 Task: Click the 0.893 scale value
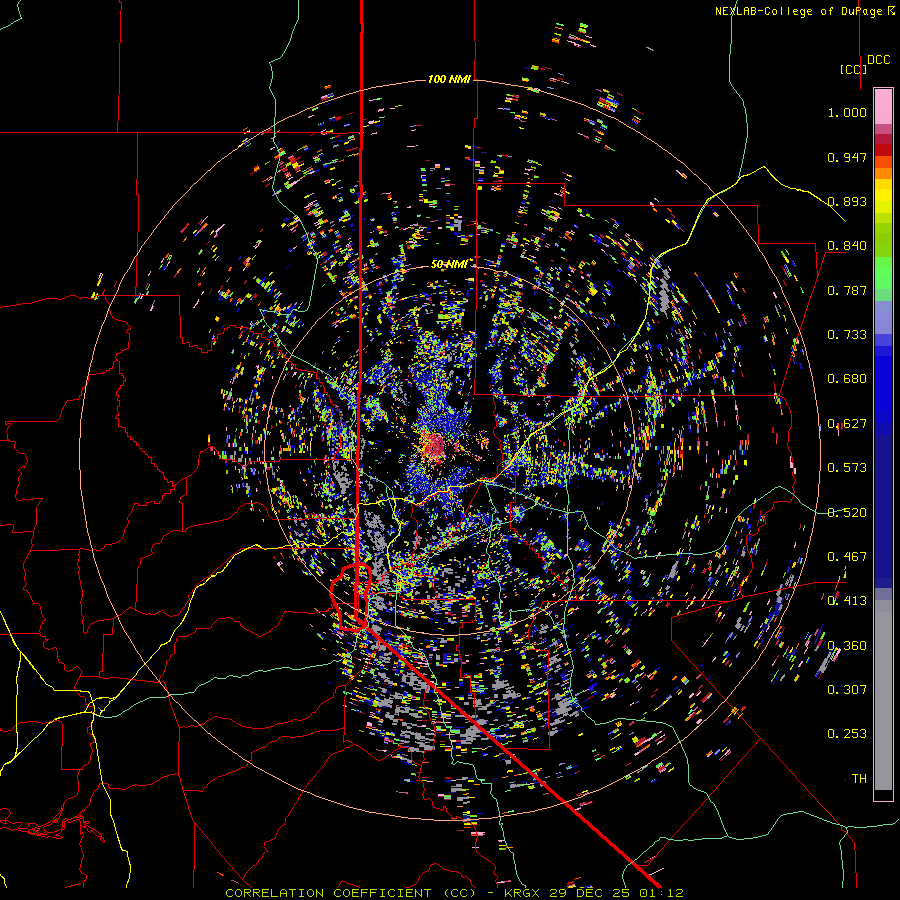click(x=847, y=201)
